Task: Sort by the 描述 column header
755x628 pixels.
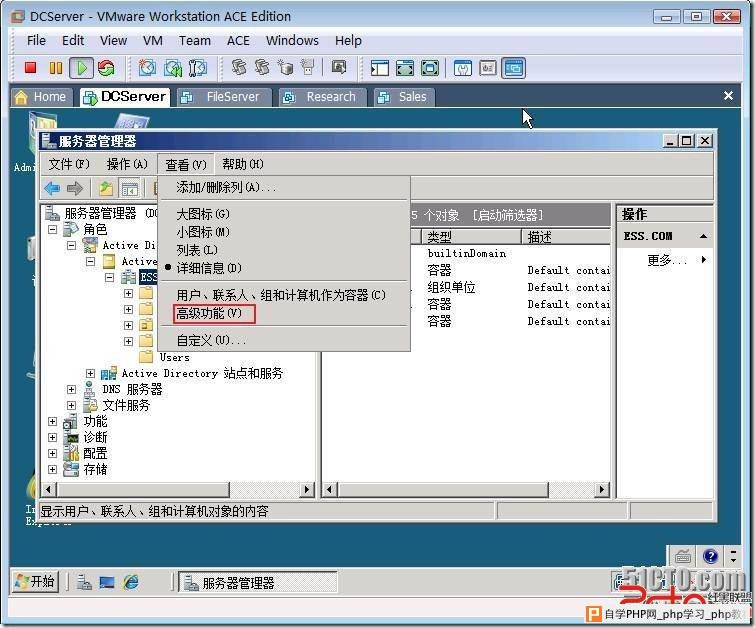Action: [x=566, y=236]
